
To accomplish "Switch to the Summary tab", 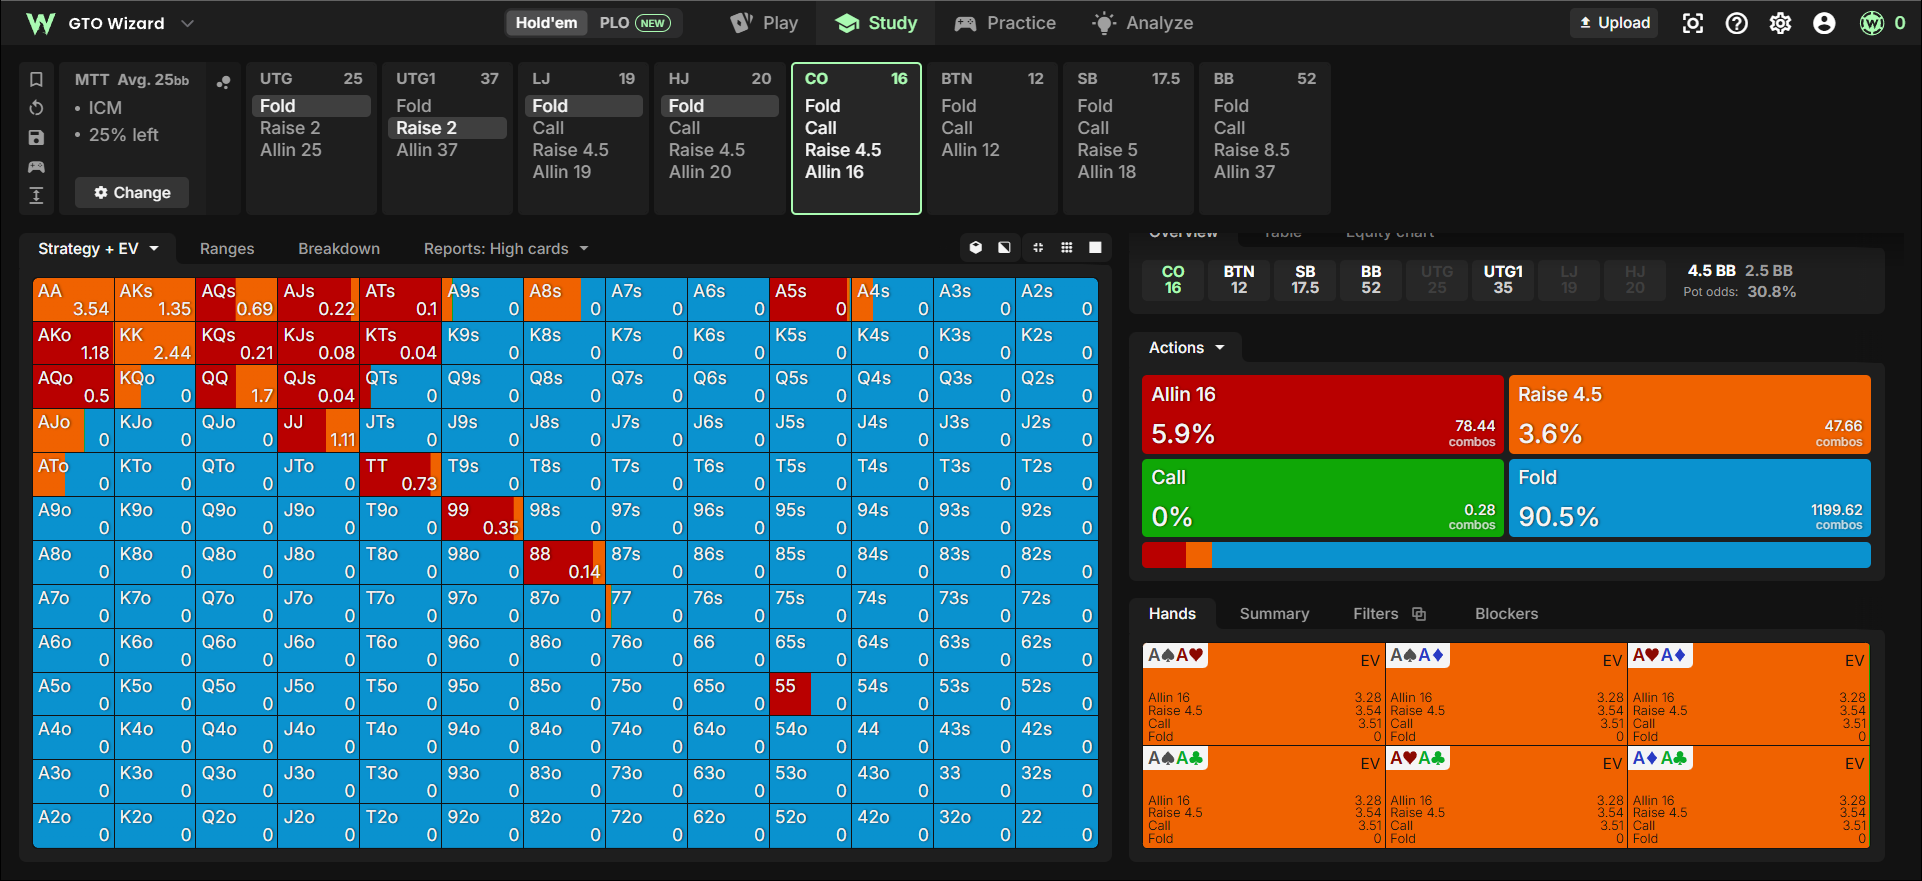I will (1274, 614).
